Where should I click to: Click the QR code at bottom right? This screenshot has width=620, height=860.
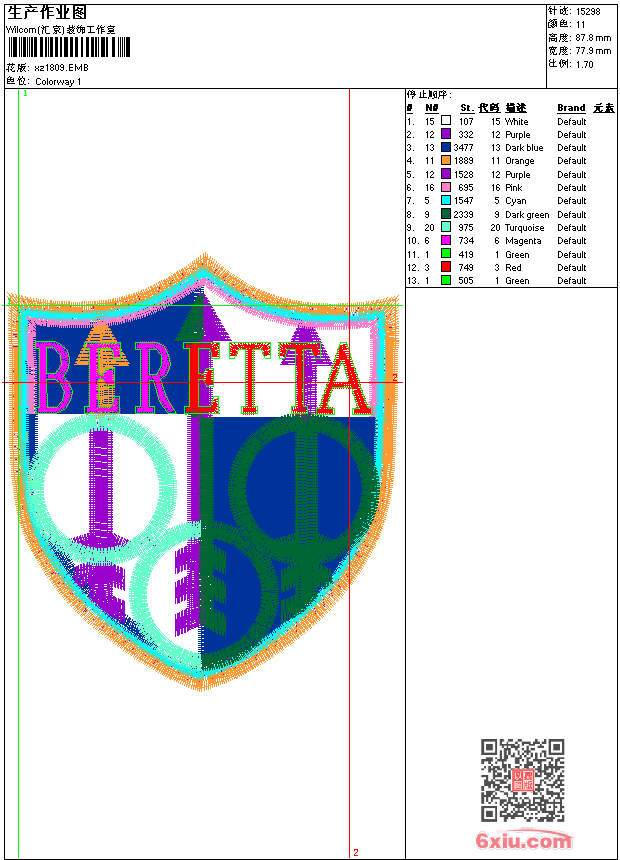[523, 780]
